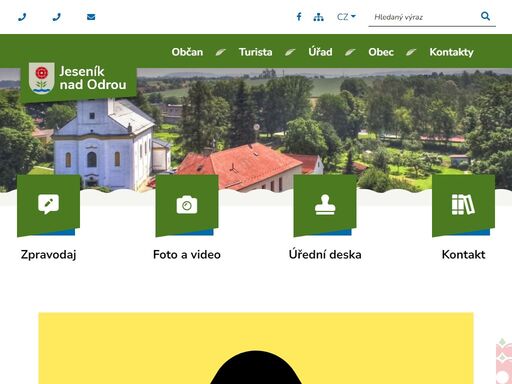Click the Zpravodaj speech bubble tile icon
Screen dimensions: 512x384
click(x=49, y=204)
